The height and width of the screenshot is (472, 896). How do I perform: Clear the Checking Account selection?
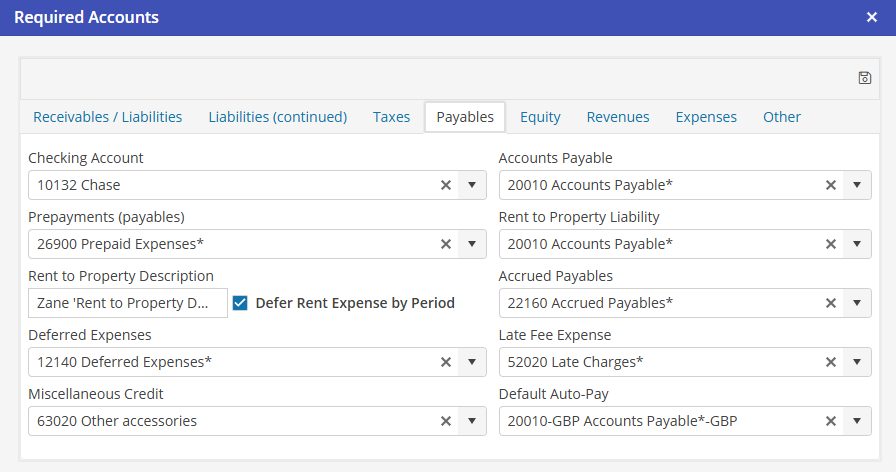446,185
